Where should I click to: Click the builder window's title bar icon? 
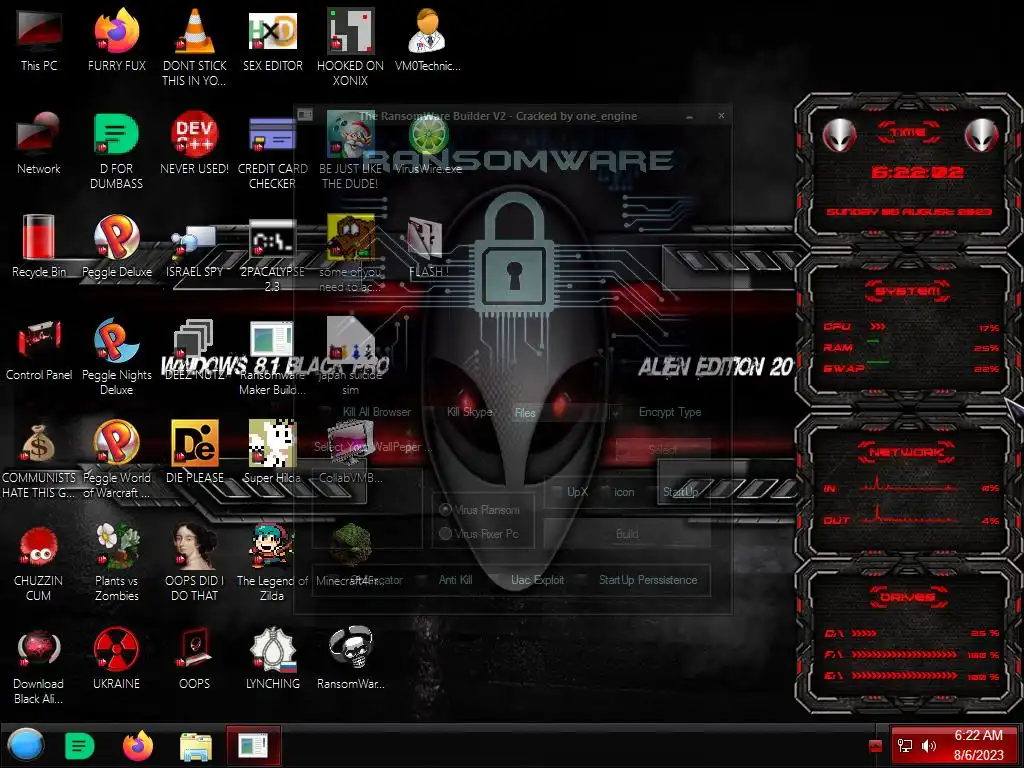click(x=305, y=116)
